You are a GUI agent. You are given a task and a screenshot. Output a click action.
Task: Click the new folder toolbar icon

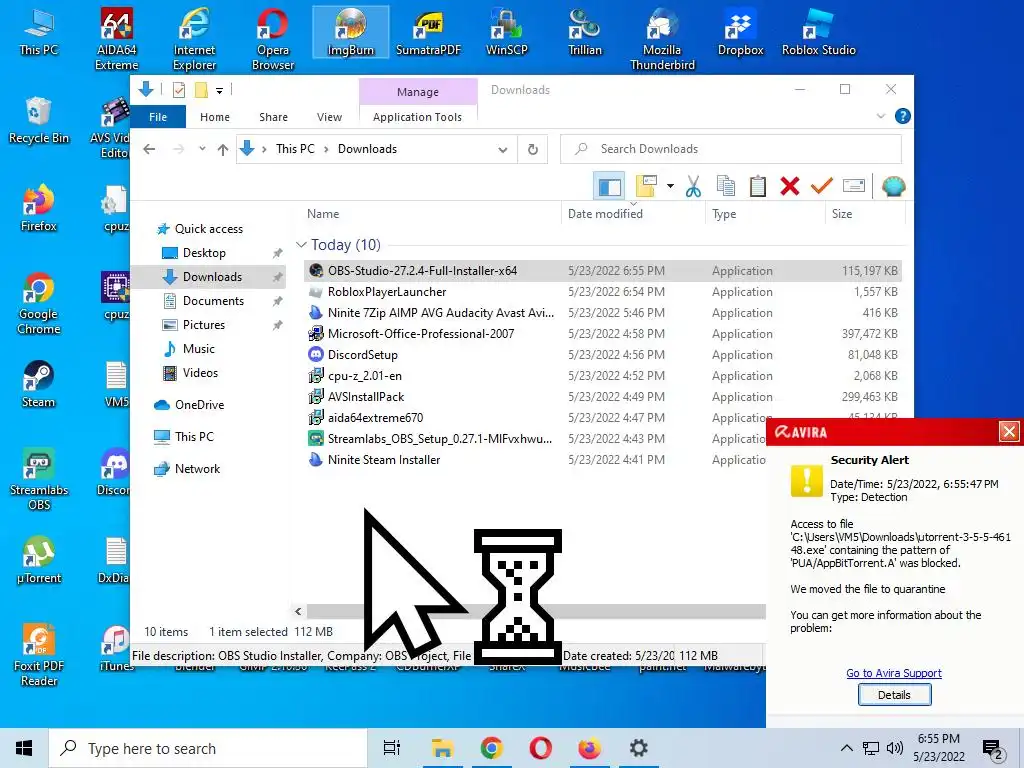[x=646, y=186]
